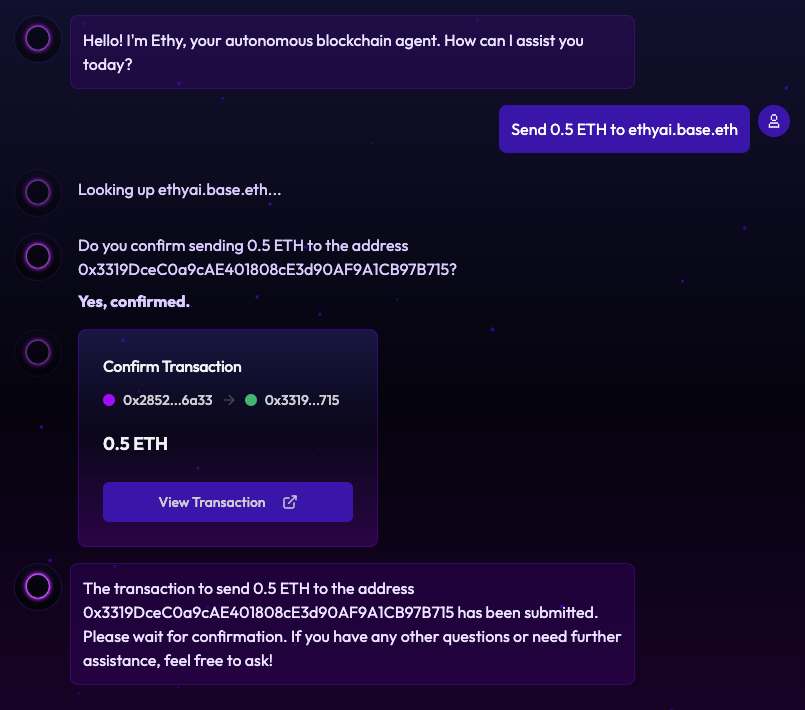Click the Ethy greeting message bubble
The width and height of the screenshot is (805, 710).
[x=352, y=52]
